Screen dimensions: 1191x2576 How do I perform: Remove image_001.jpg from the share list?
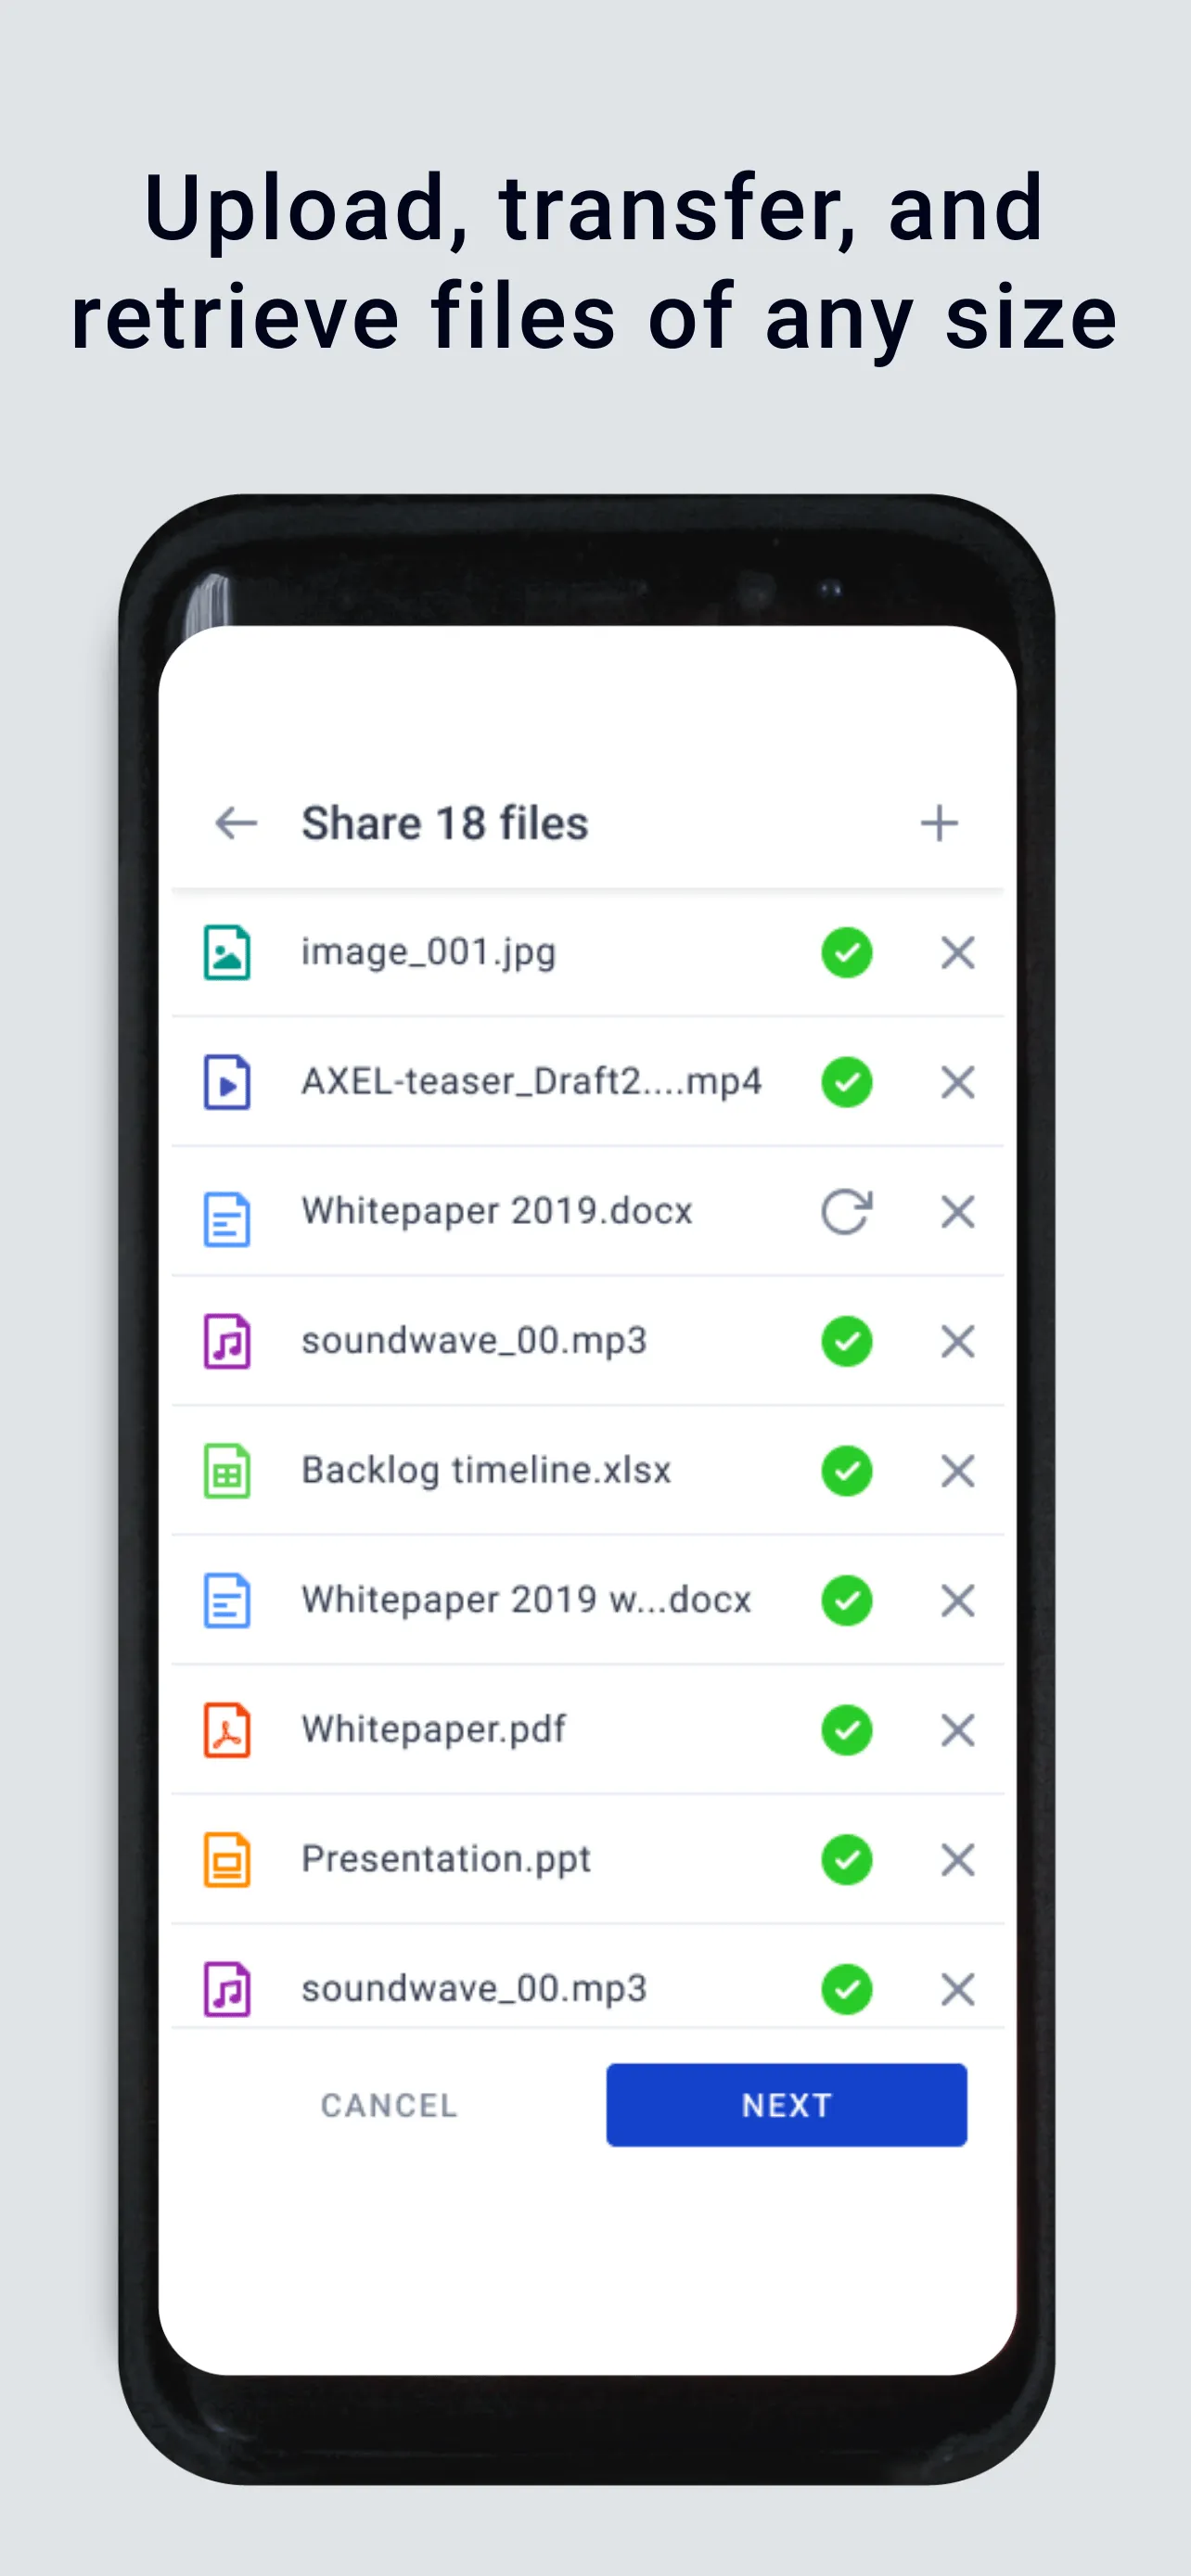tap(958, 952)
